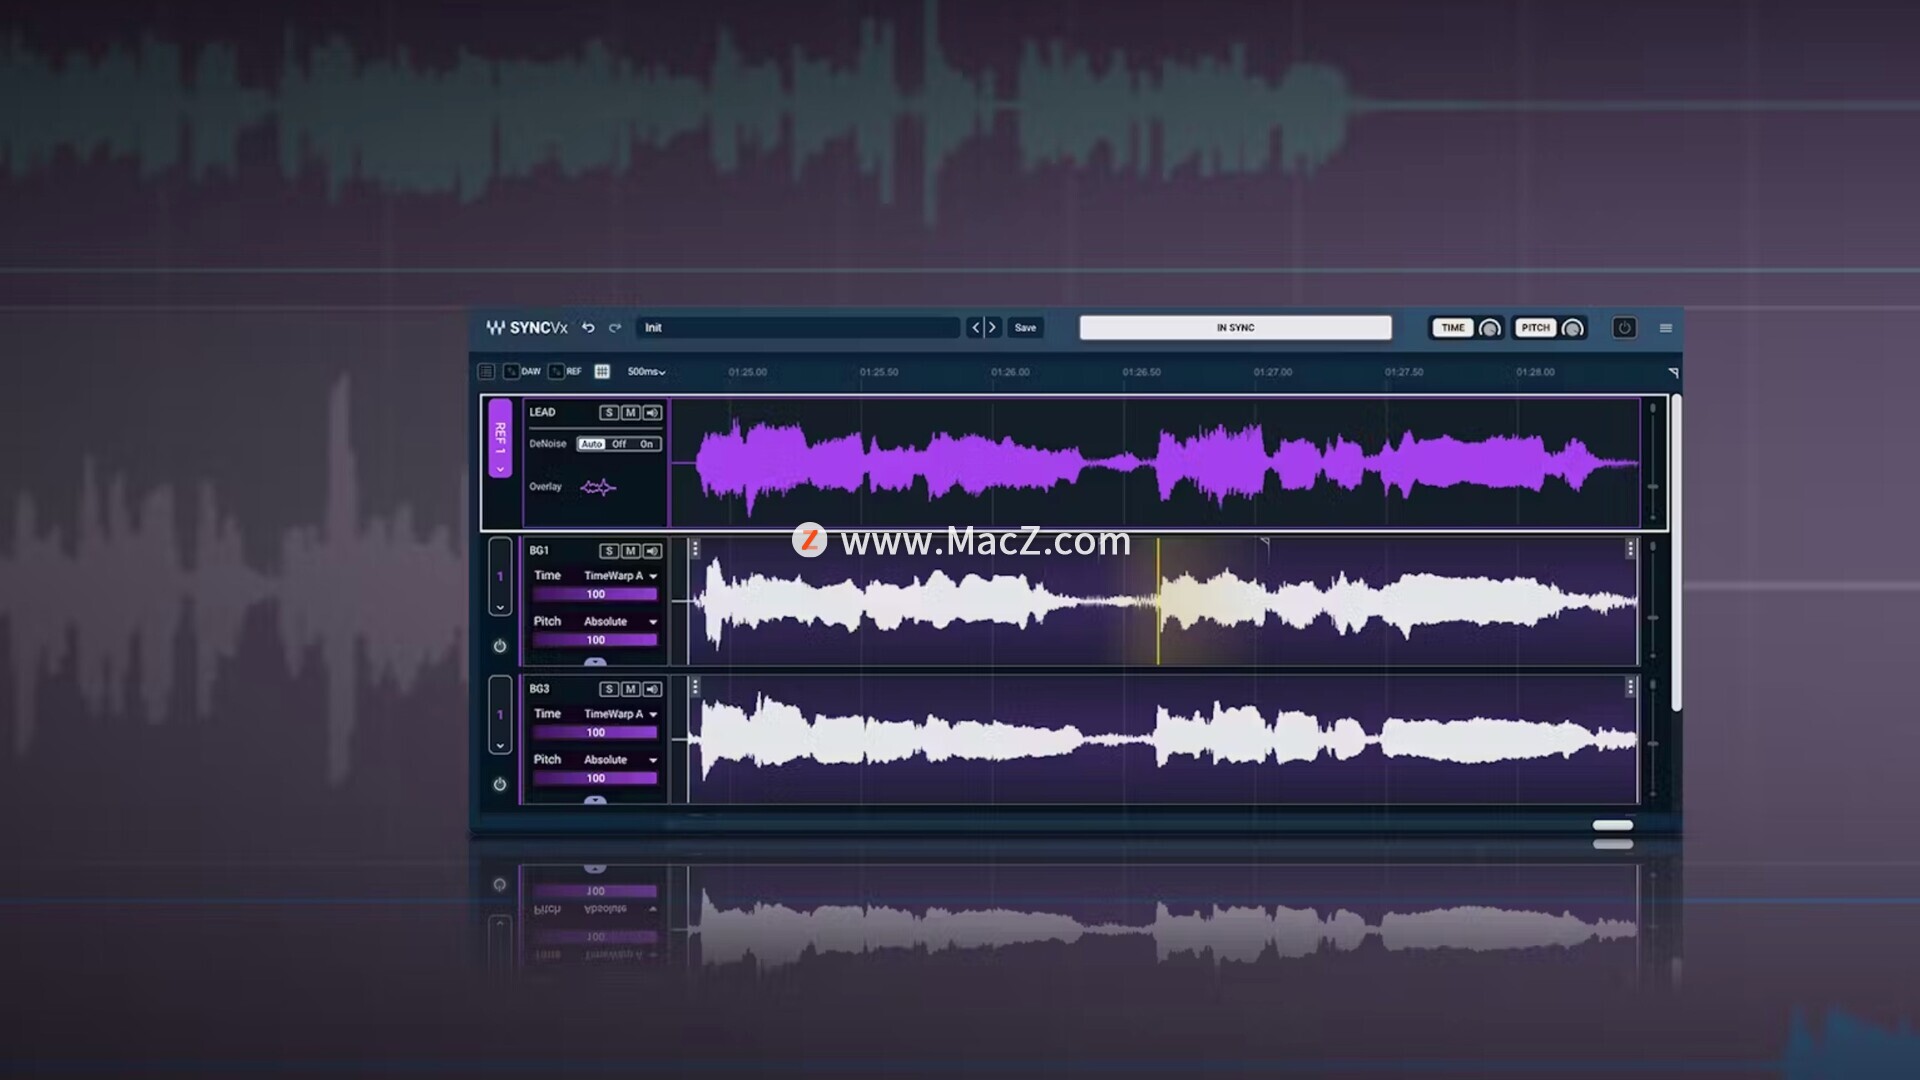Solo the LEAD track
The height and width of the screenshot is (1080, 1920).
click(609, 413)
